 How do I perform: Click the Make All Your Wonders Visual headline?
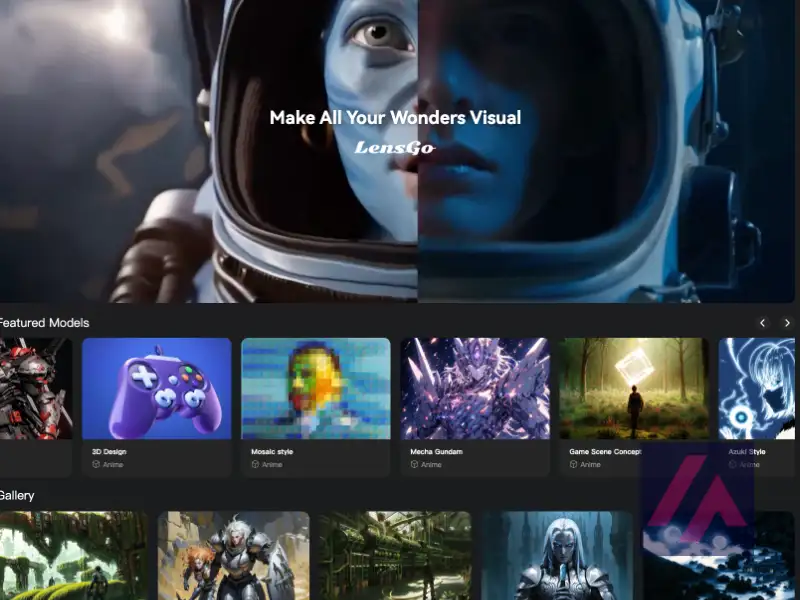point(395,118)
